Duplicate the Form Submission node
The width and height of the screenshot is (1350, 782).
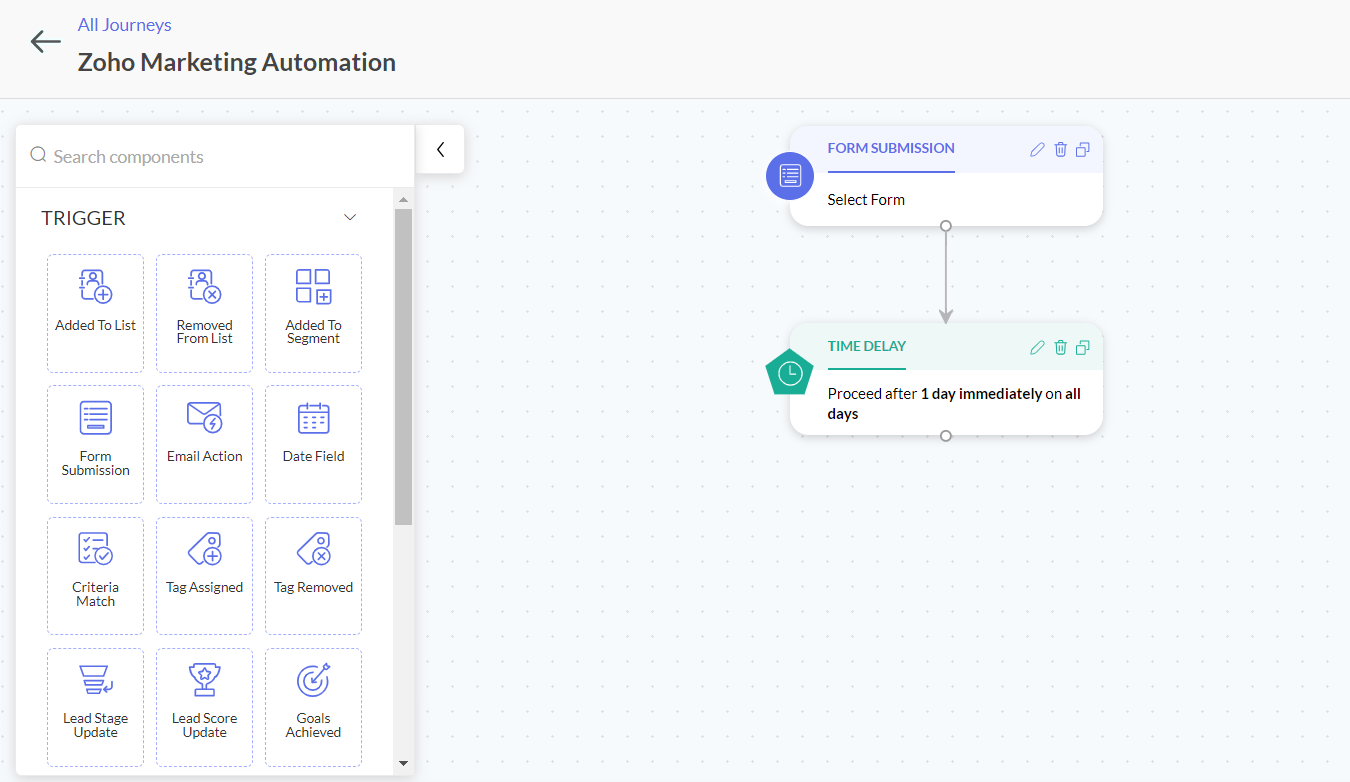coord(1083,150)
